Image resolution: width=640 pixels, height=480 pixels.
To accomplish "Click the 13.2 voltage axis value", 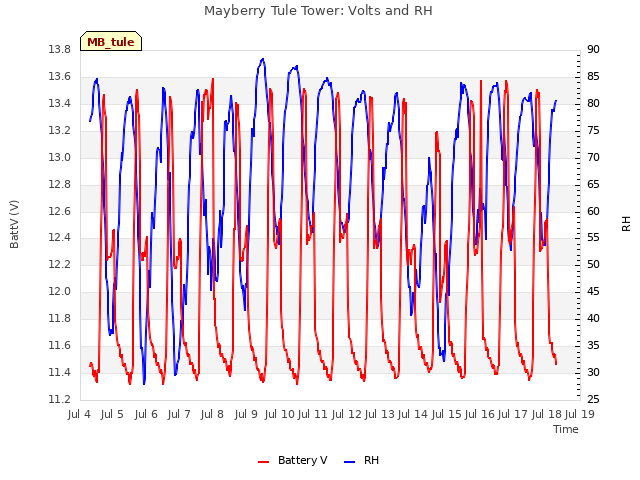I will point(60,131).
